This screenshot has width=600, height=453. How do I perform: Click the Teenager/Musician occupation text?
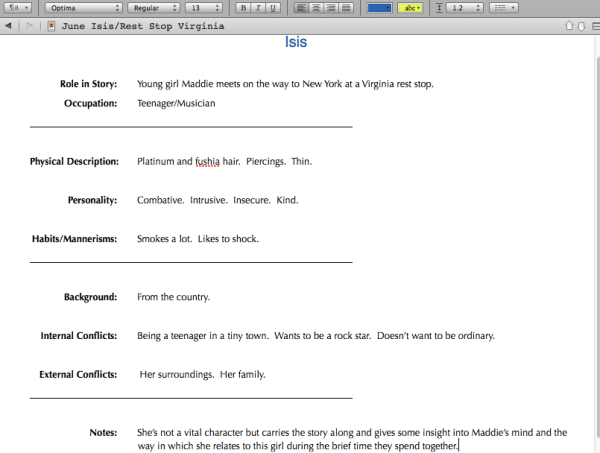pos(176,103)
